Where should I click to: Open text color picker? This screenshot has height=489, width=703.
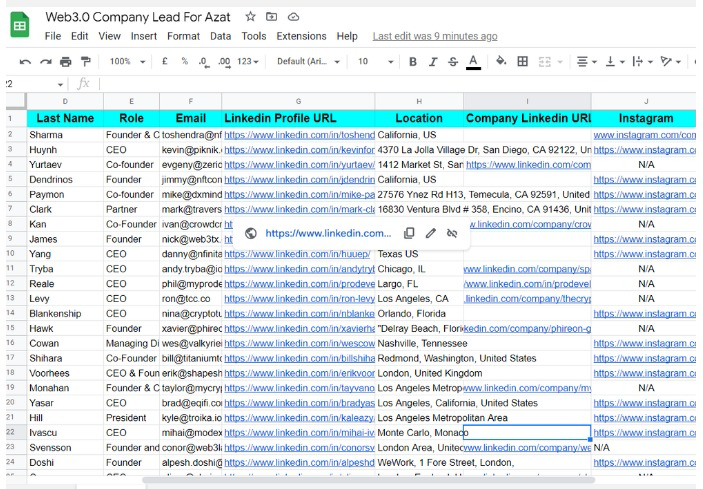click(473, 62)
